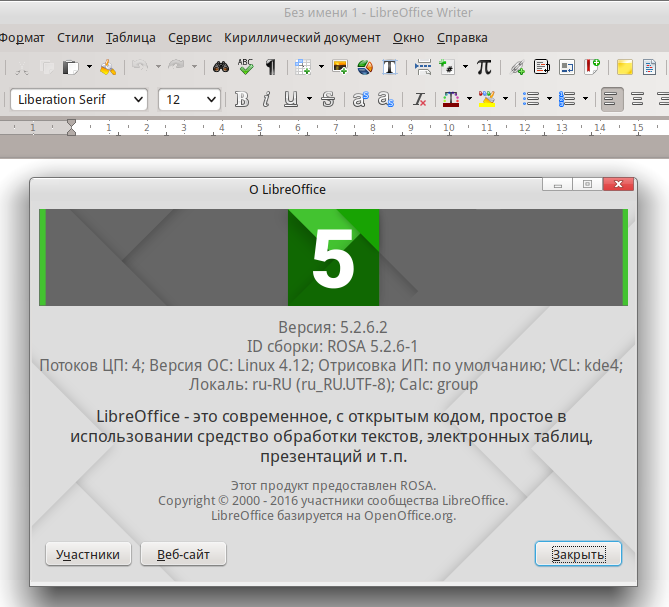669x607 pixels.
Task: Click the Insert Footnote icon
Action: [542, 67]
